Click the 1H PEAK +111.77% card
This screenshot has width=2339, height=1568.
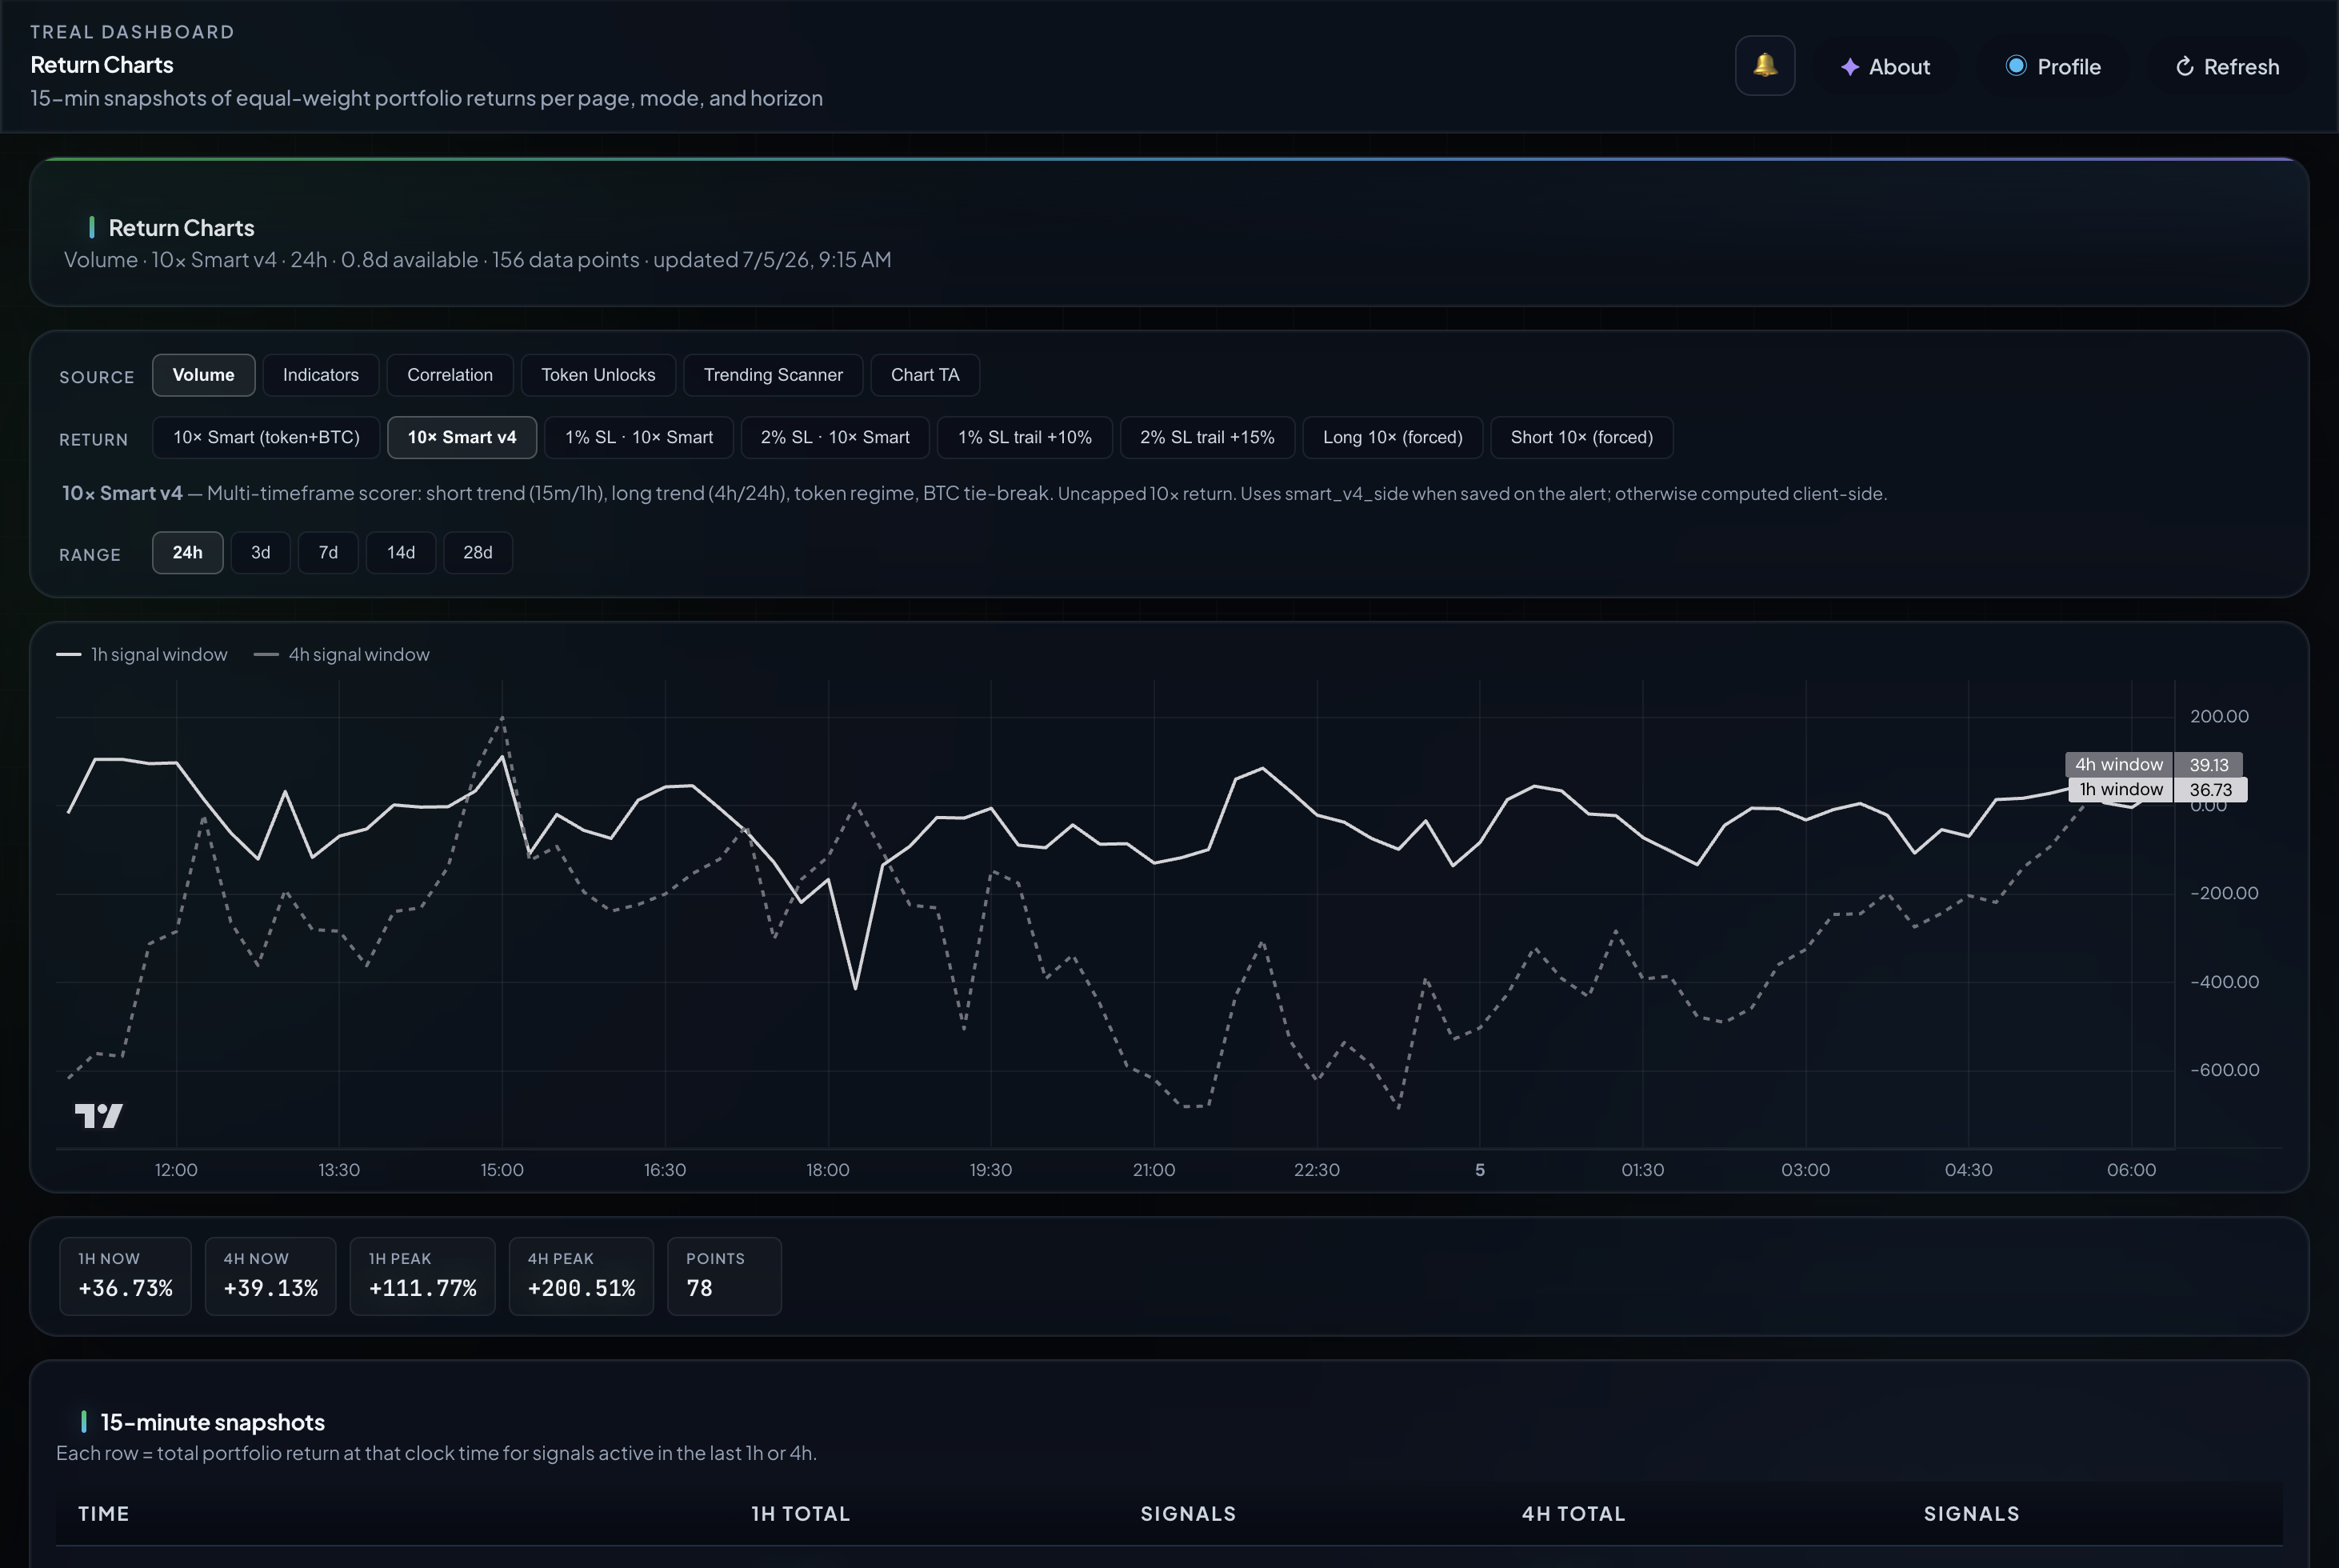(422, 1276)
